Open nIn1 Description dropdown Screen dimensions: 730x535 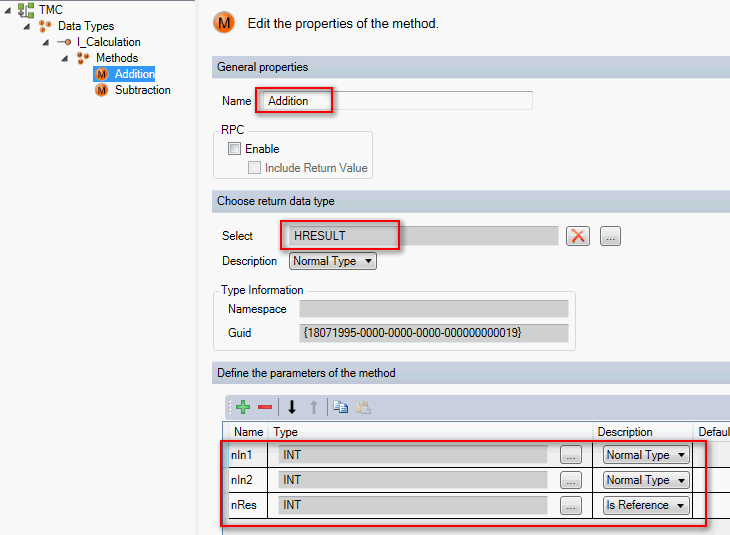click(x=646, y=455)
